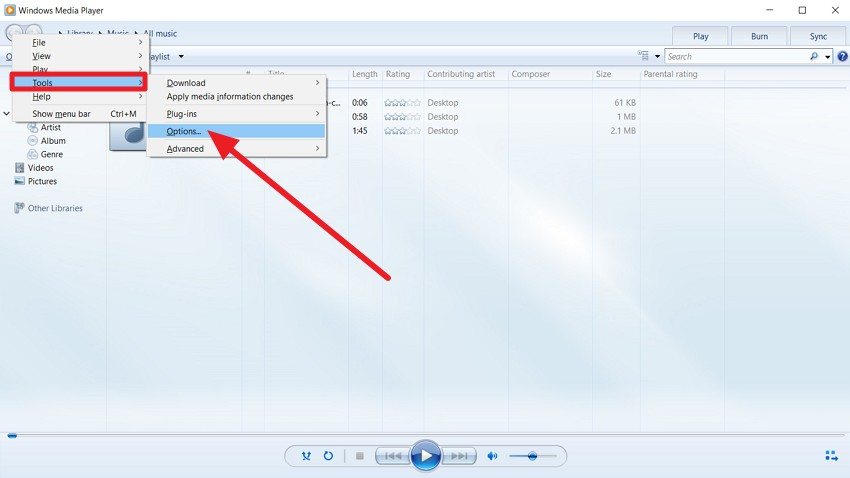
Task: Focus the Search input field
Action: point(737,56)
